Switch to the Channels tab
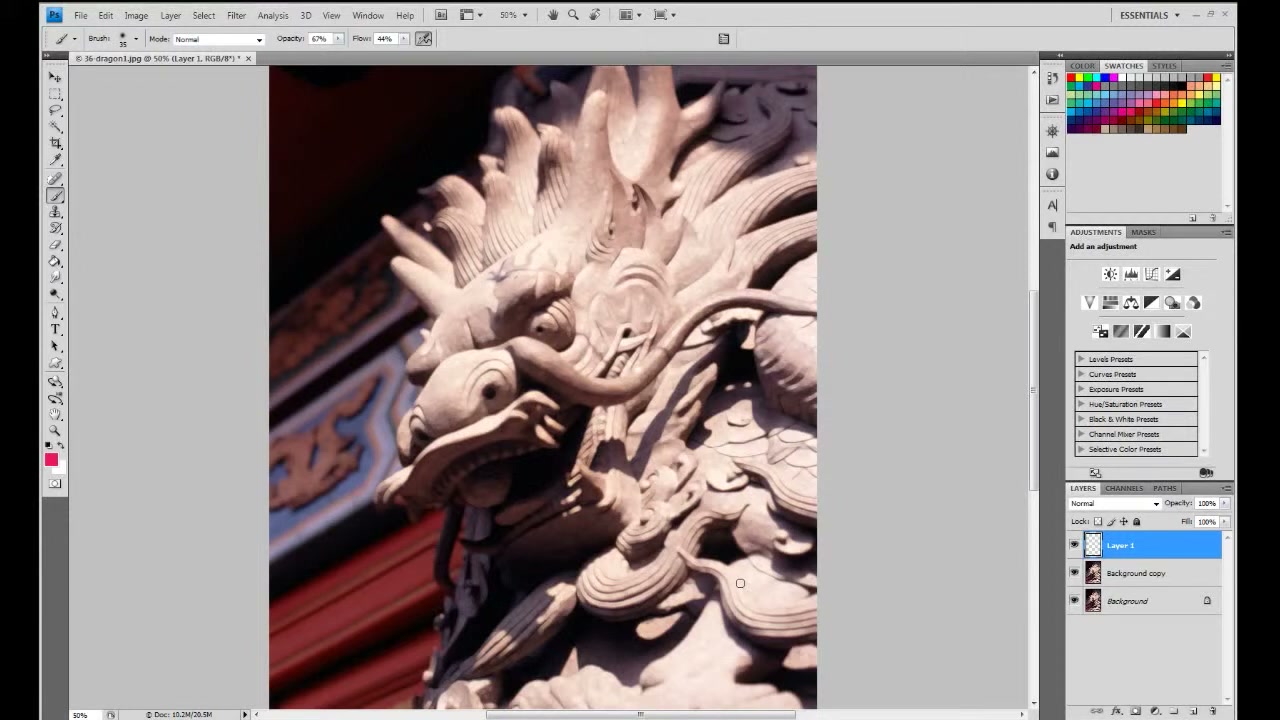Viewport: 1280px width, 720px height. click(x=1124, y=488)
